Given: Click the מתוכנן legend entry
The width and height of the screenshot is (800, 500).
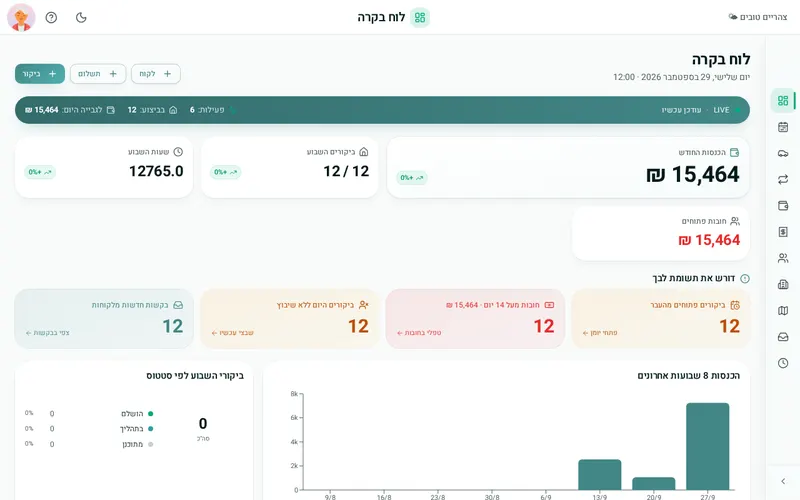Looking at the screenshot, I should 138,444.
